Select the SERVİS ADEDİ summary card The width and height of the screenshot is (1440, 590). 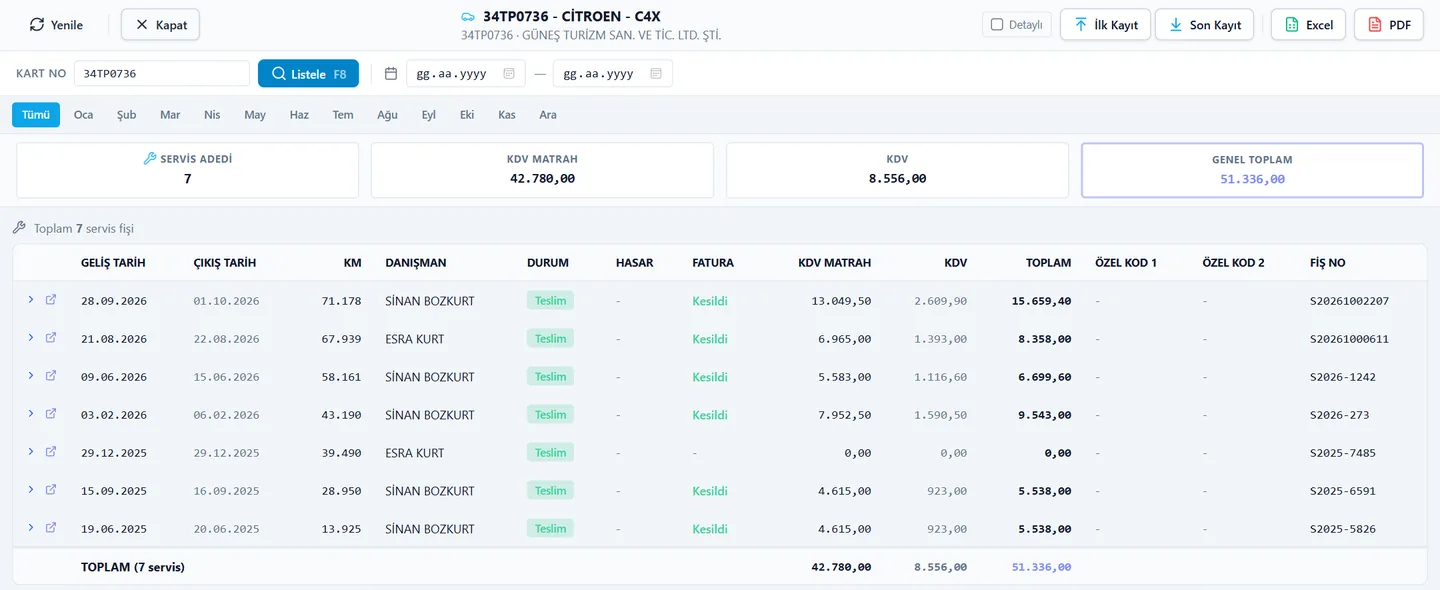187,170
